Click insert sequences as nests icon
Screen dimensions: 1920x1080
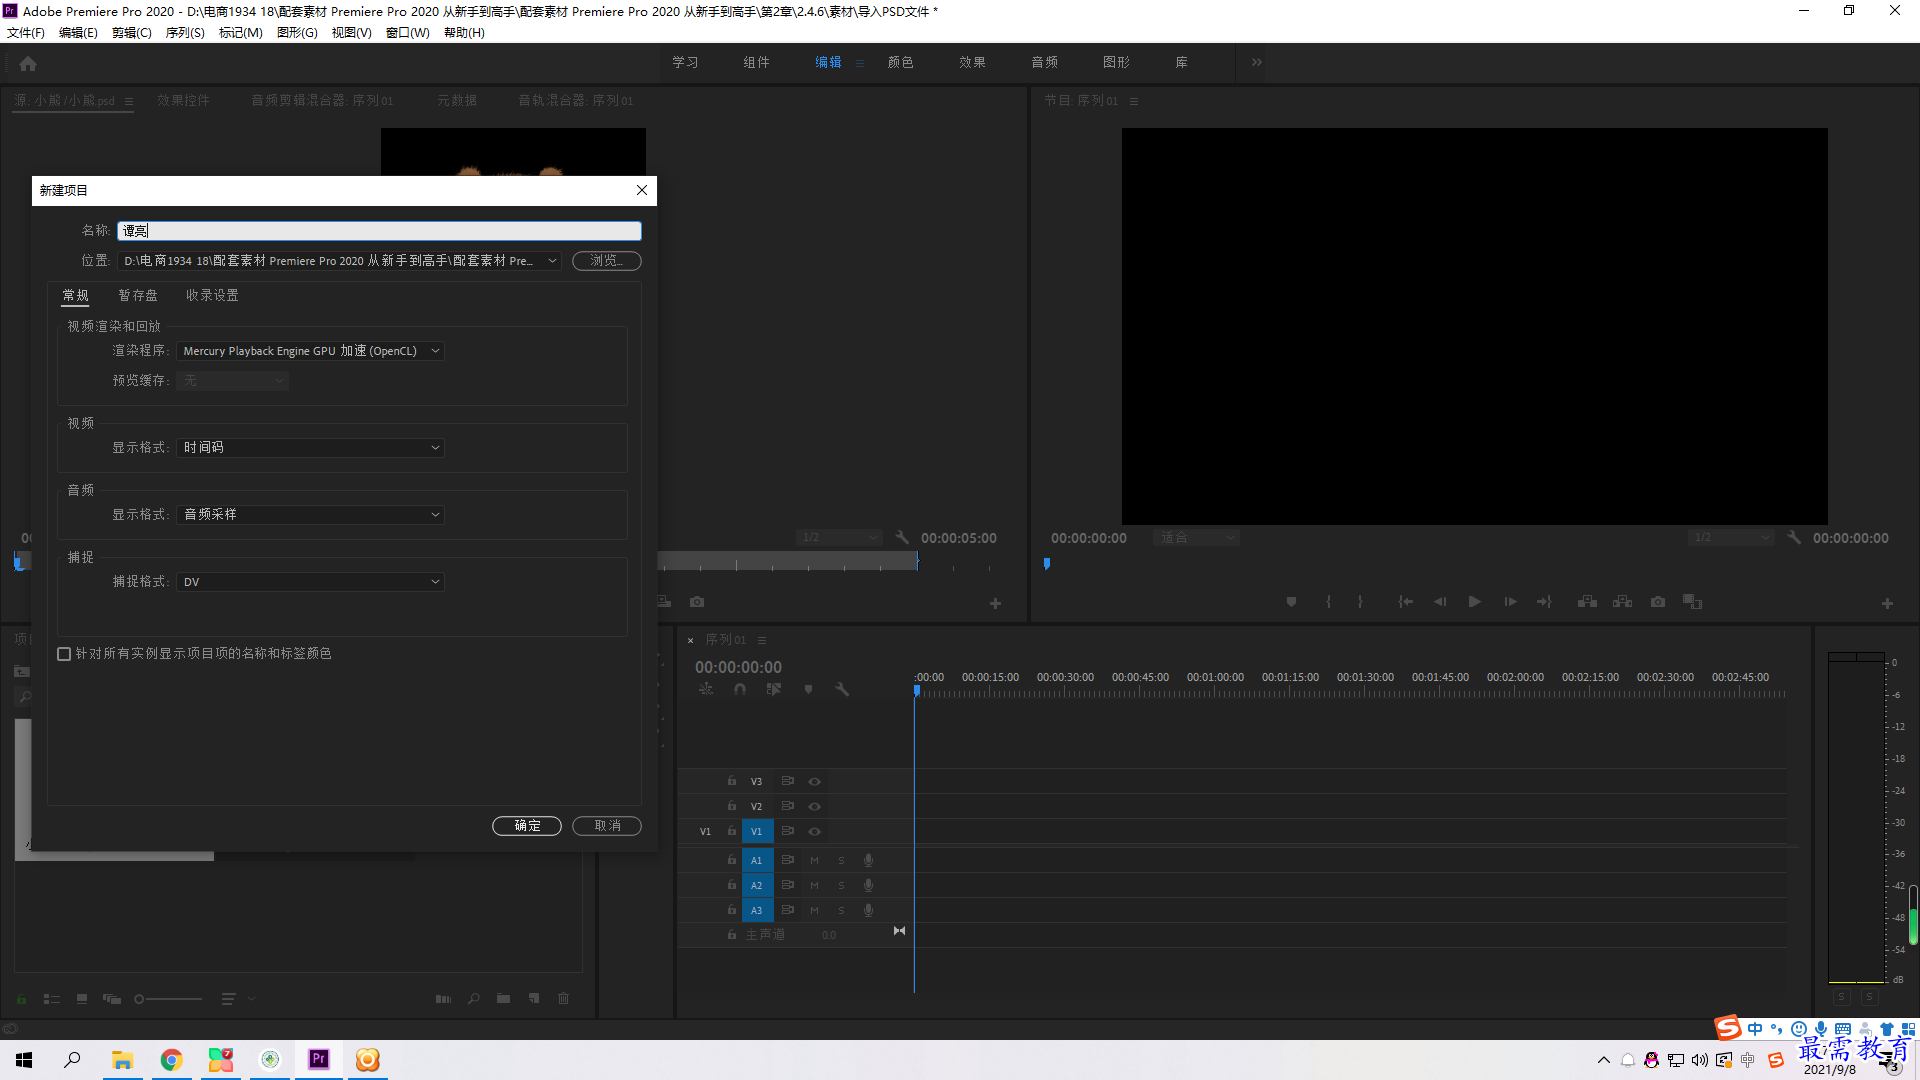[x=706, y=689]
